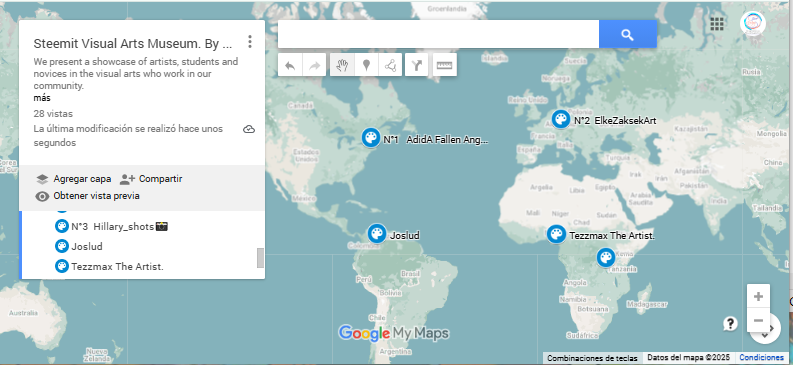793x365 pixels.
Task: Click Agregar capa
Action: (x=74, y=179)
